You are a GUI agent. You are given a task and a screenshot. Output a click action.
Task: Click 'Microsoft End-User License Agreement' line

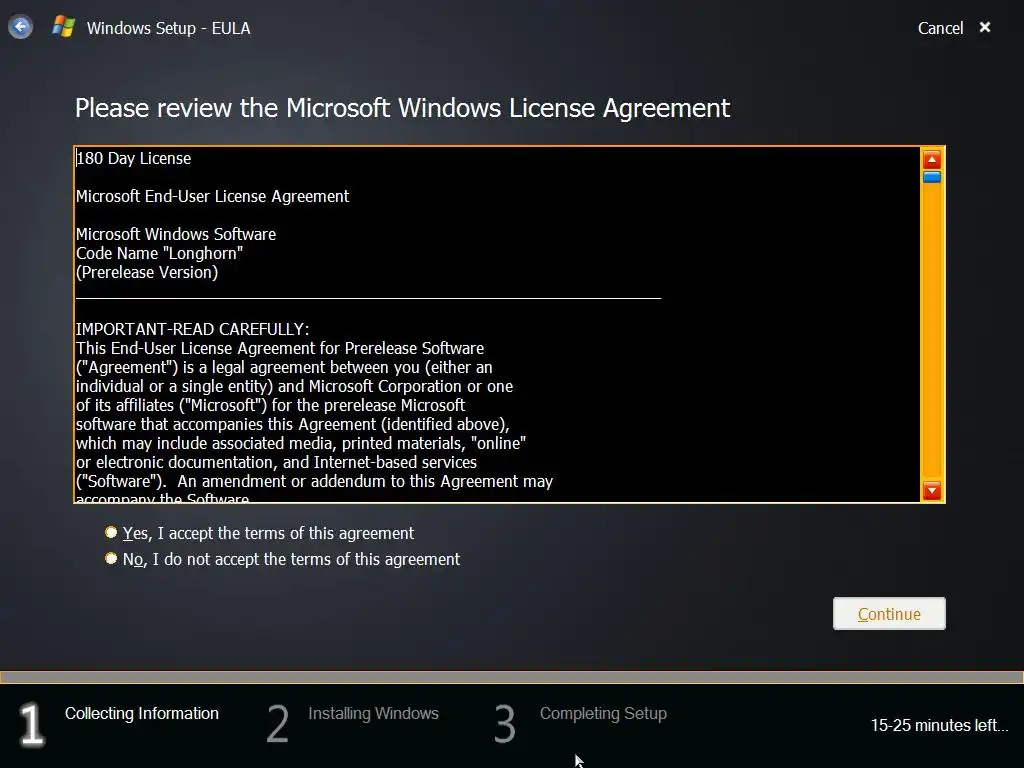[x=212, y=196]
